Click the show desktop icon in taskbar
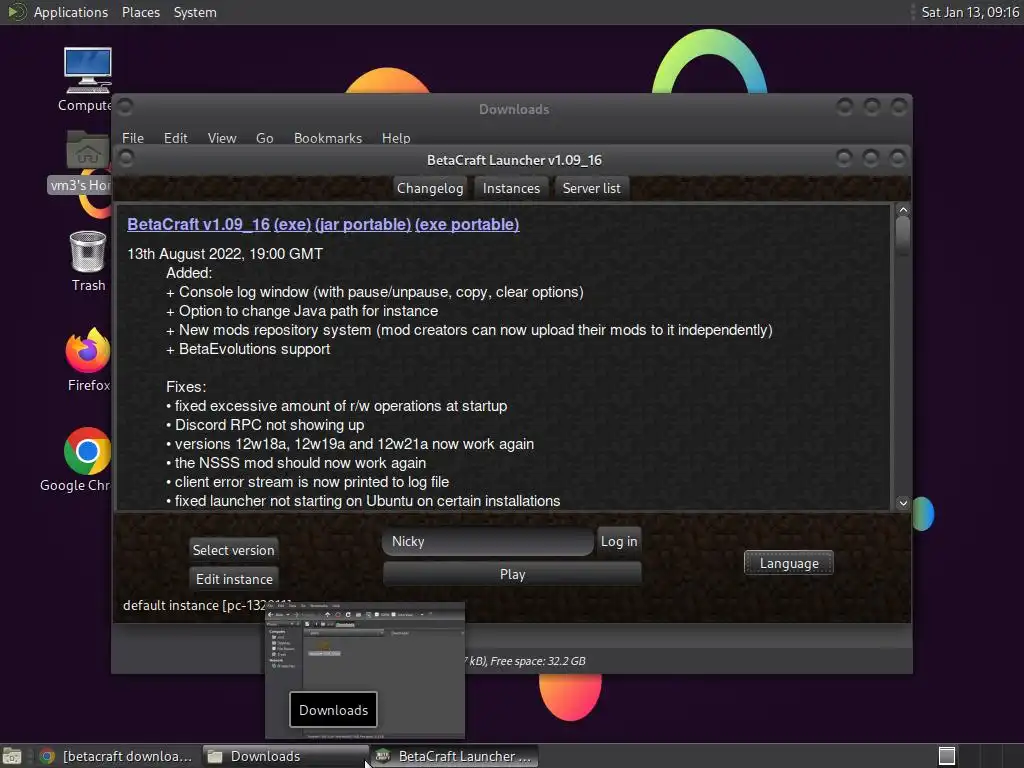1024x768 pixels. 12,756
